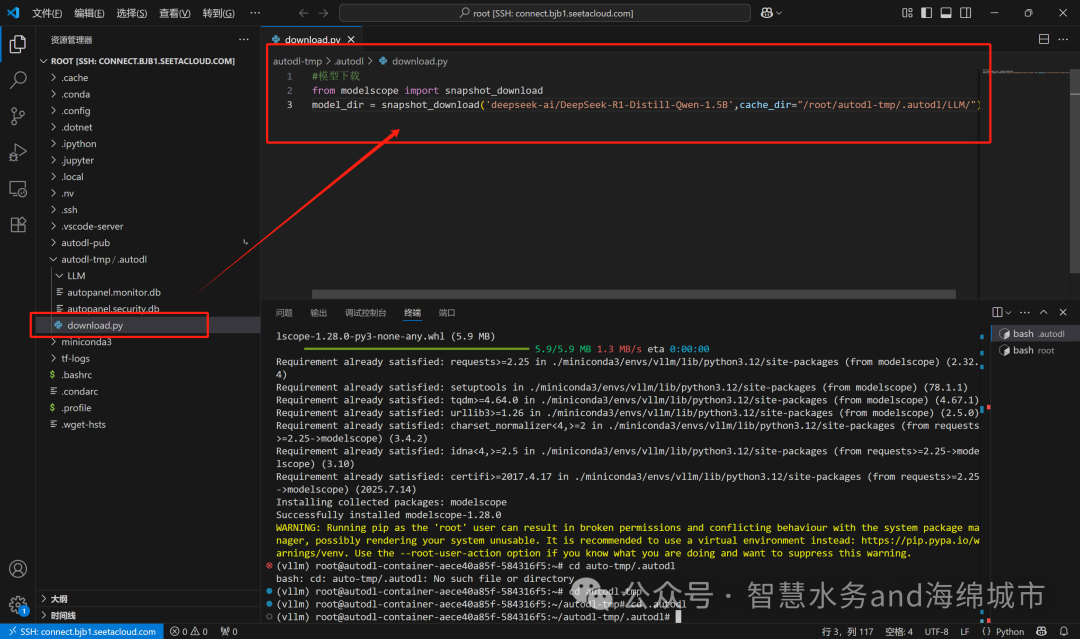Click the SSH remote status indicator

(x=82, y=631)
